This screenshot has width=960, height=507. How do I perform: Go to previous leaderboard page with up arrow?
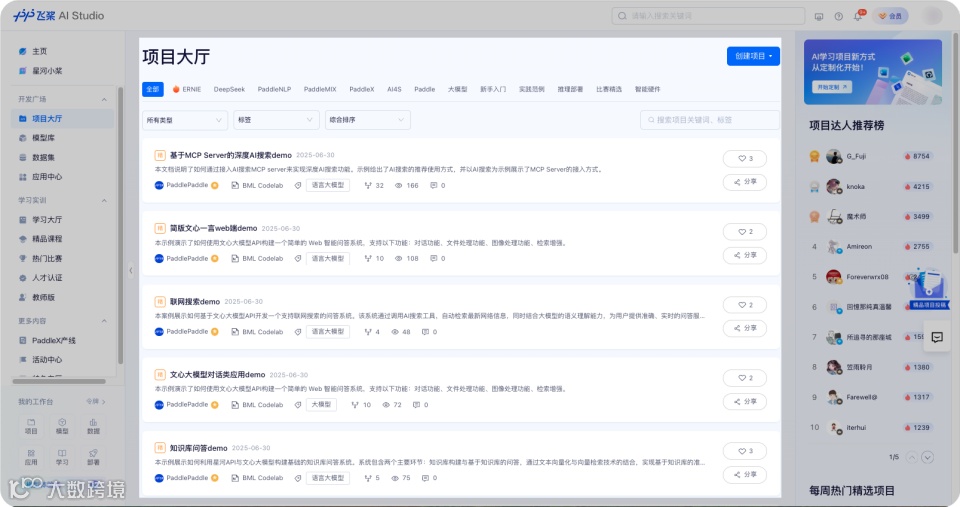(x=912, y=457)
